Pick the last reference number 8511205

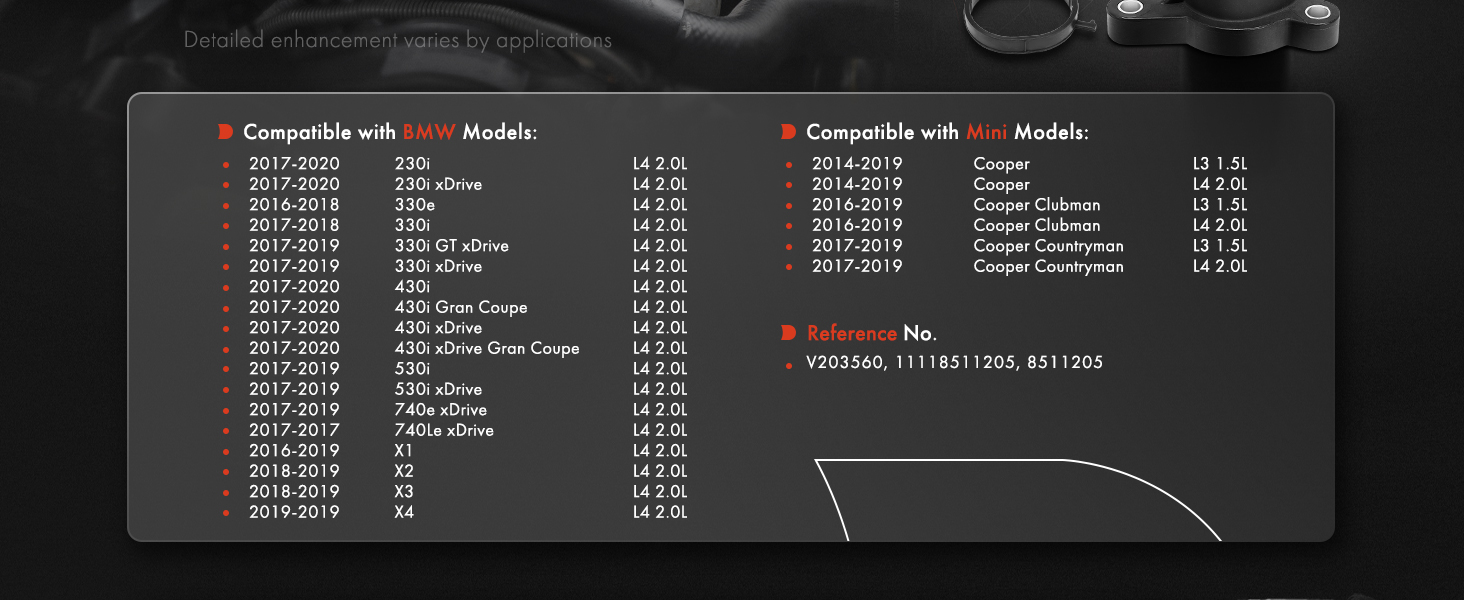click(x=1065, y=363)
